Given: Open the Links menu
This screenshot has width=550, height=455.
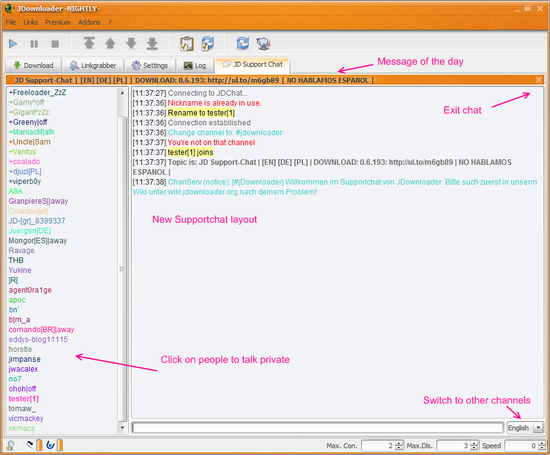Looking at the screenshot, I should coord(31,22).
